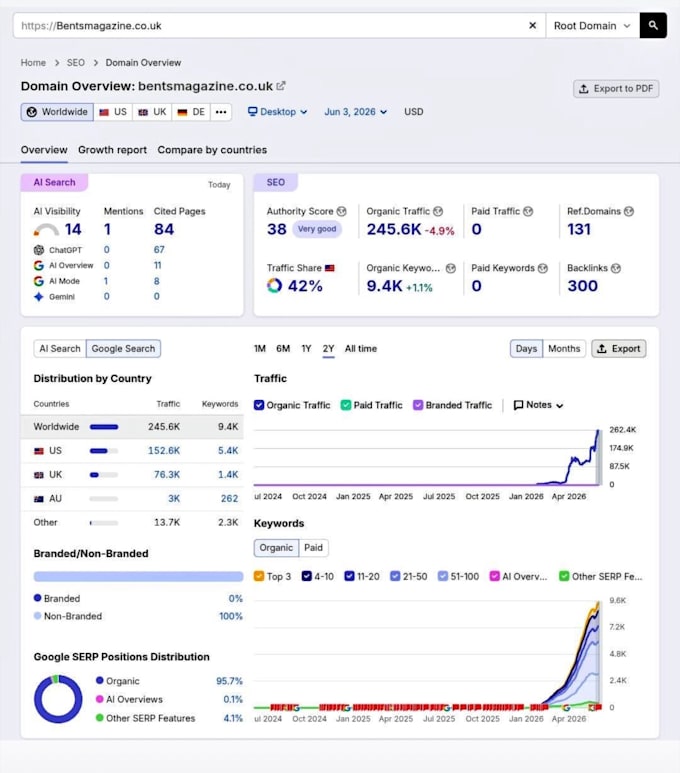Screen dimensions: 680x773
Task: Select the 2Y time range
Action: tap(328, 349)
